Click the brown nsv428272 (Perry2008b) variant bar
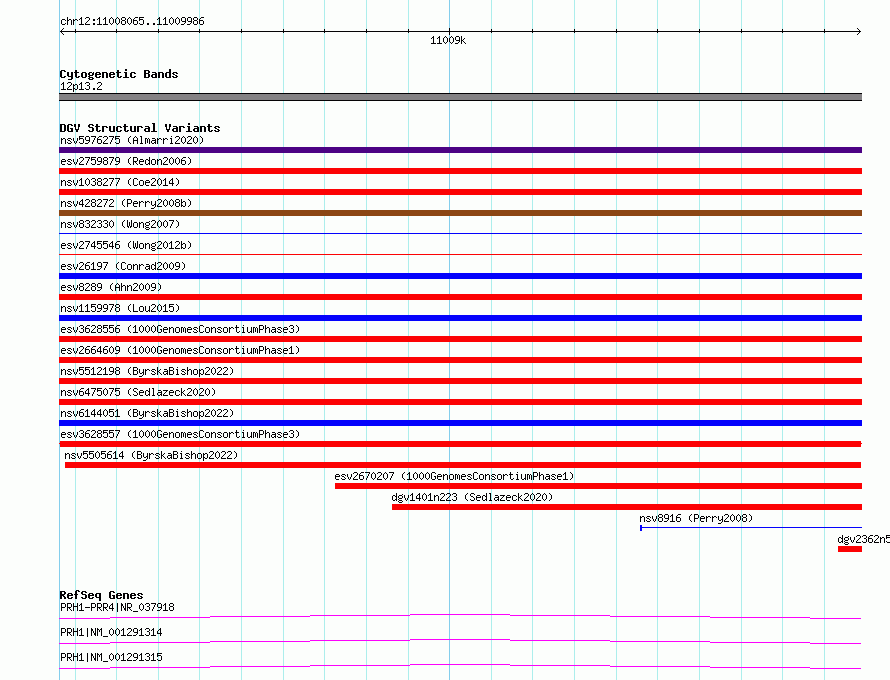890x680 pixels. pos(460,213)
